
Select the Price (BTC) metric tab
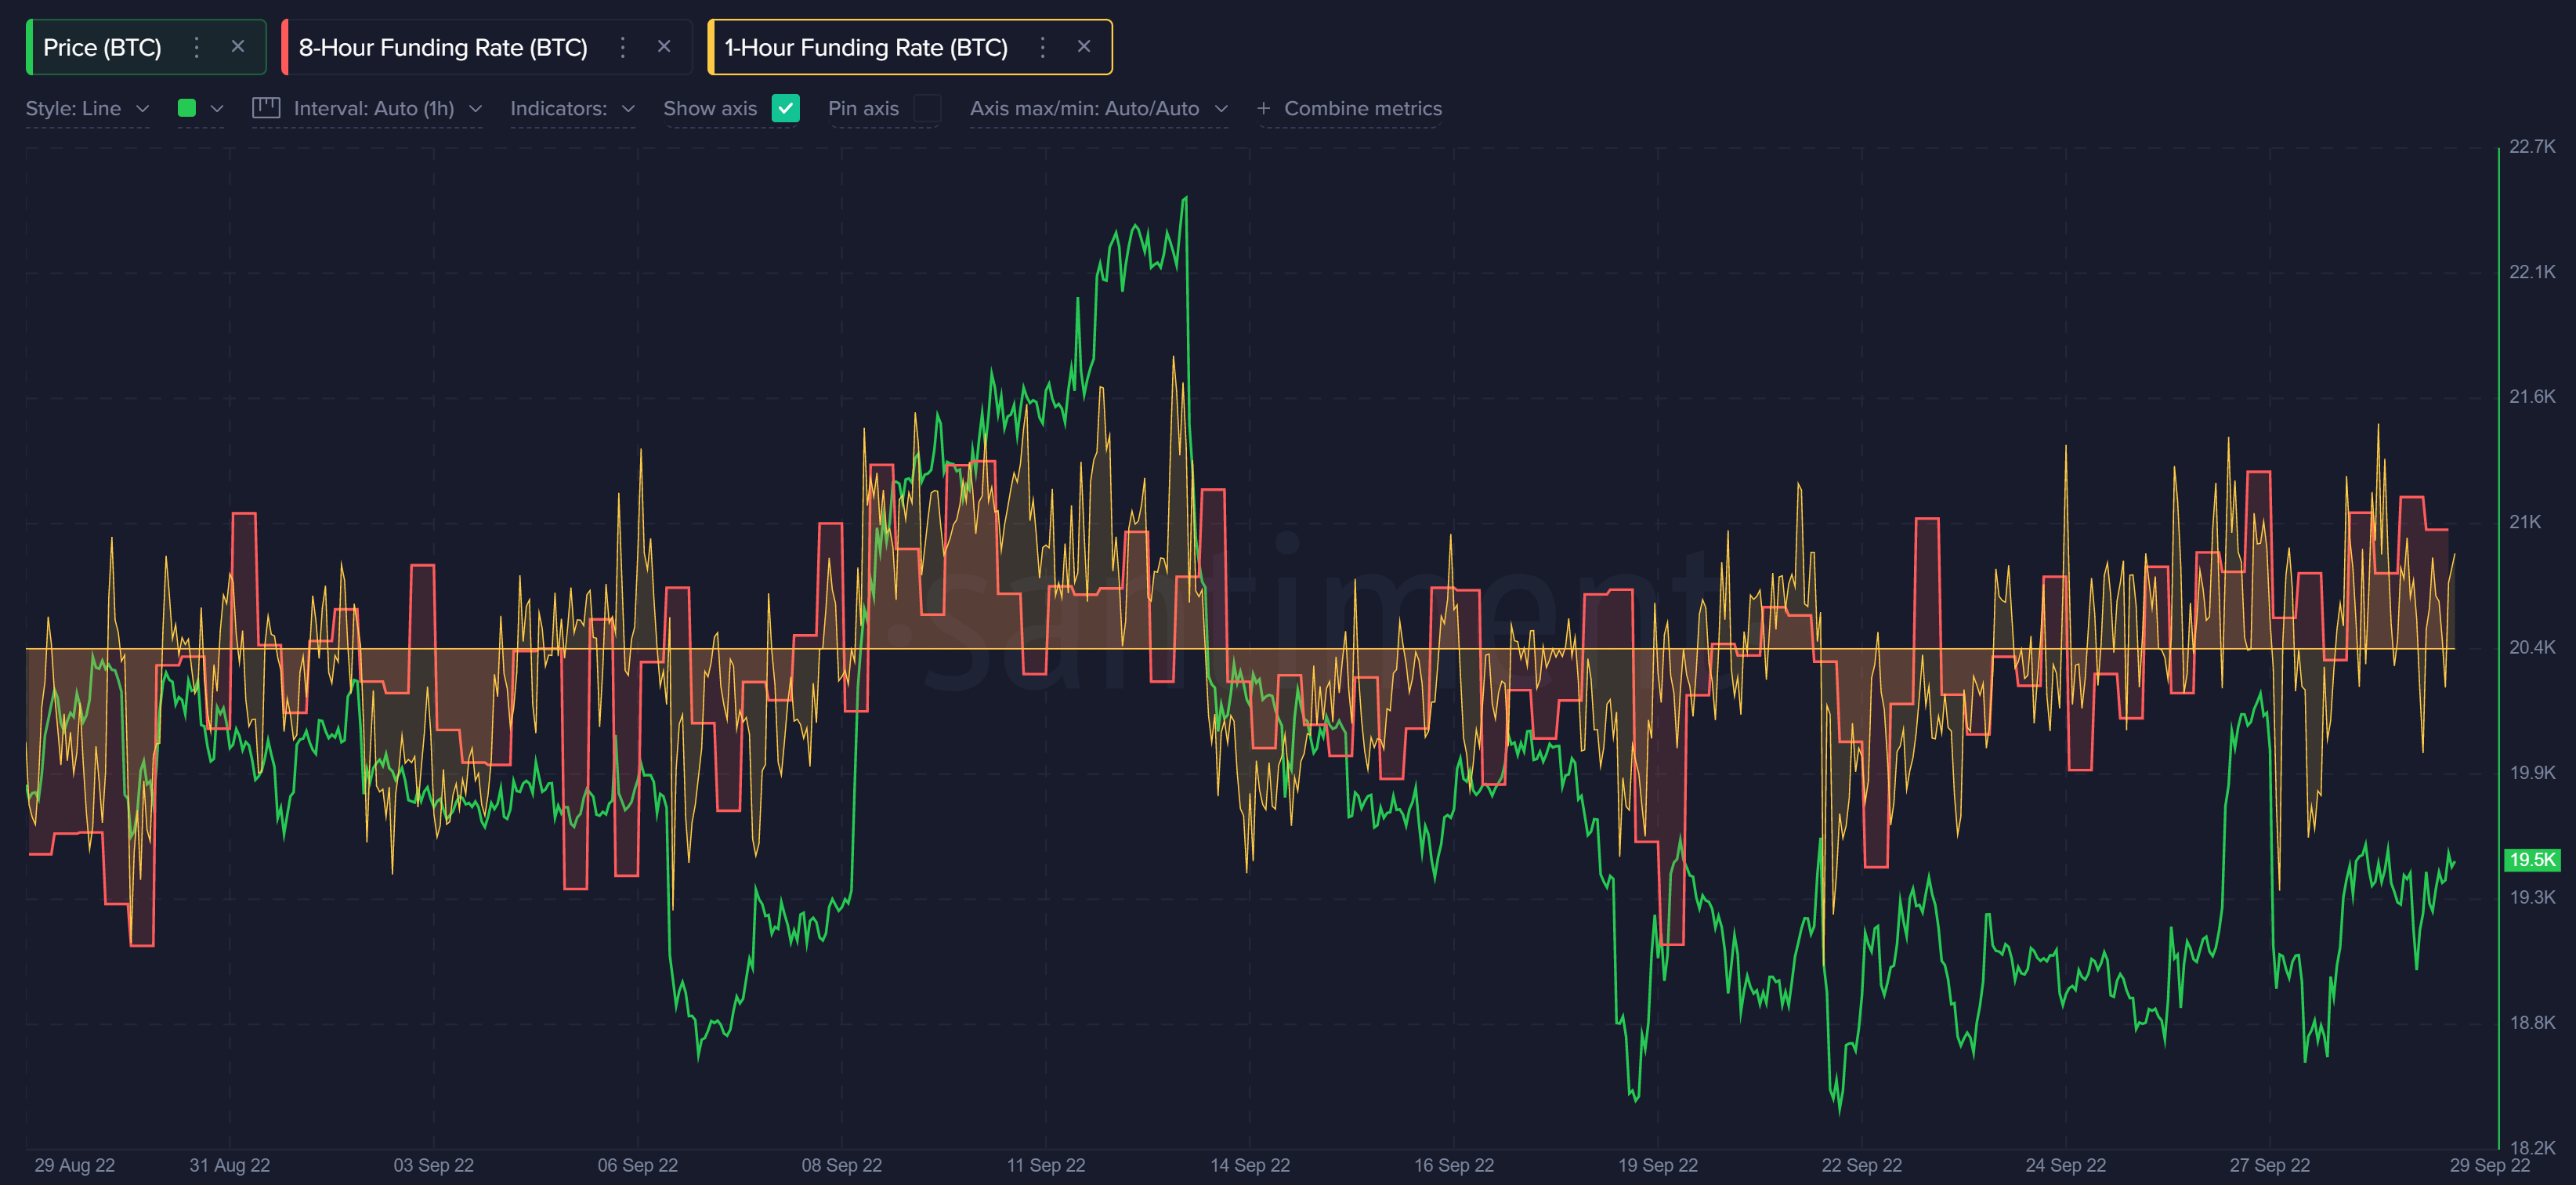pos(102,47)
